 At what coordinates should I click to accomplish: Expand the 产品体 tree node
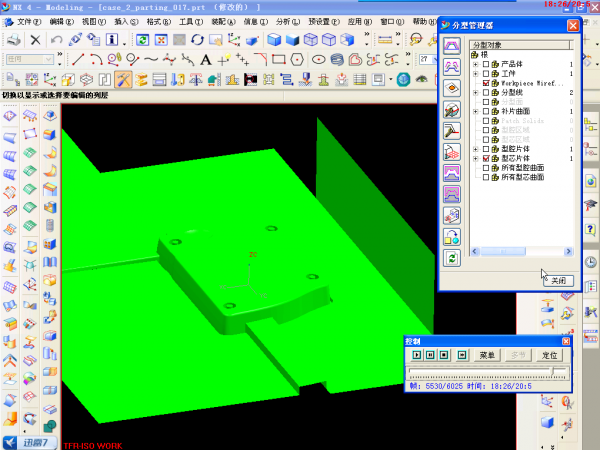[x=476, y=64]
